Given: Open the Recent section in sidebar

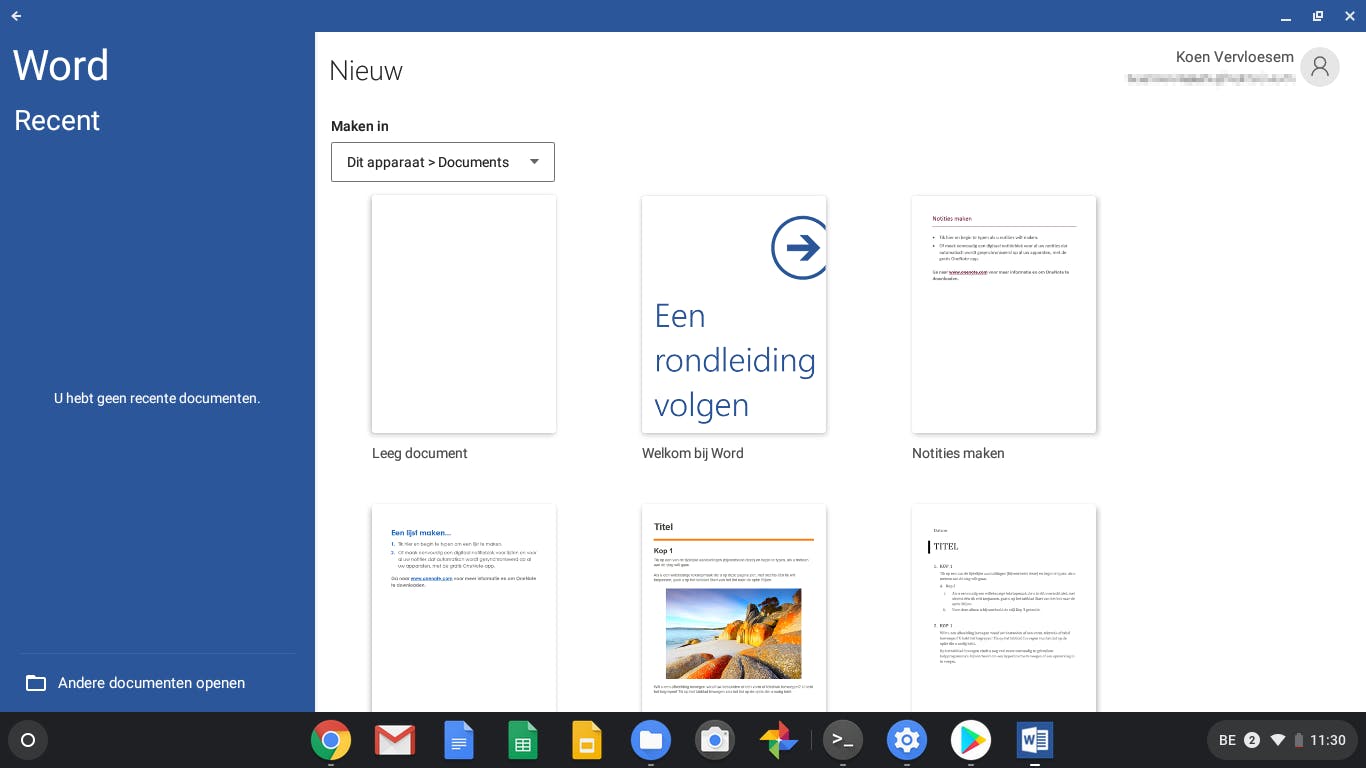Looking at the screenshot, I should tap(57, 120).
